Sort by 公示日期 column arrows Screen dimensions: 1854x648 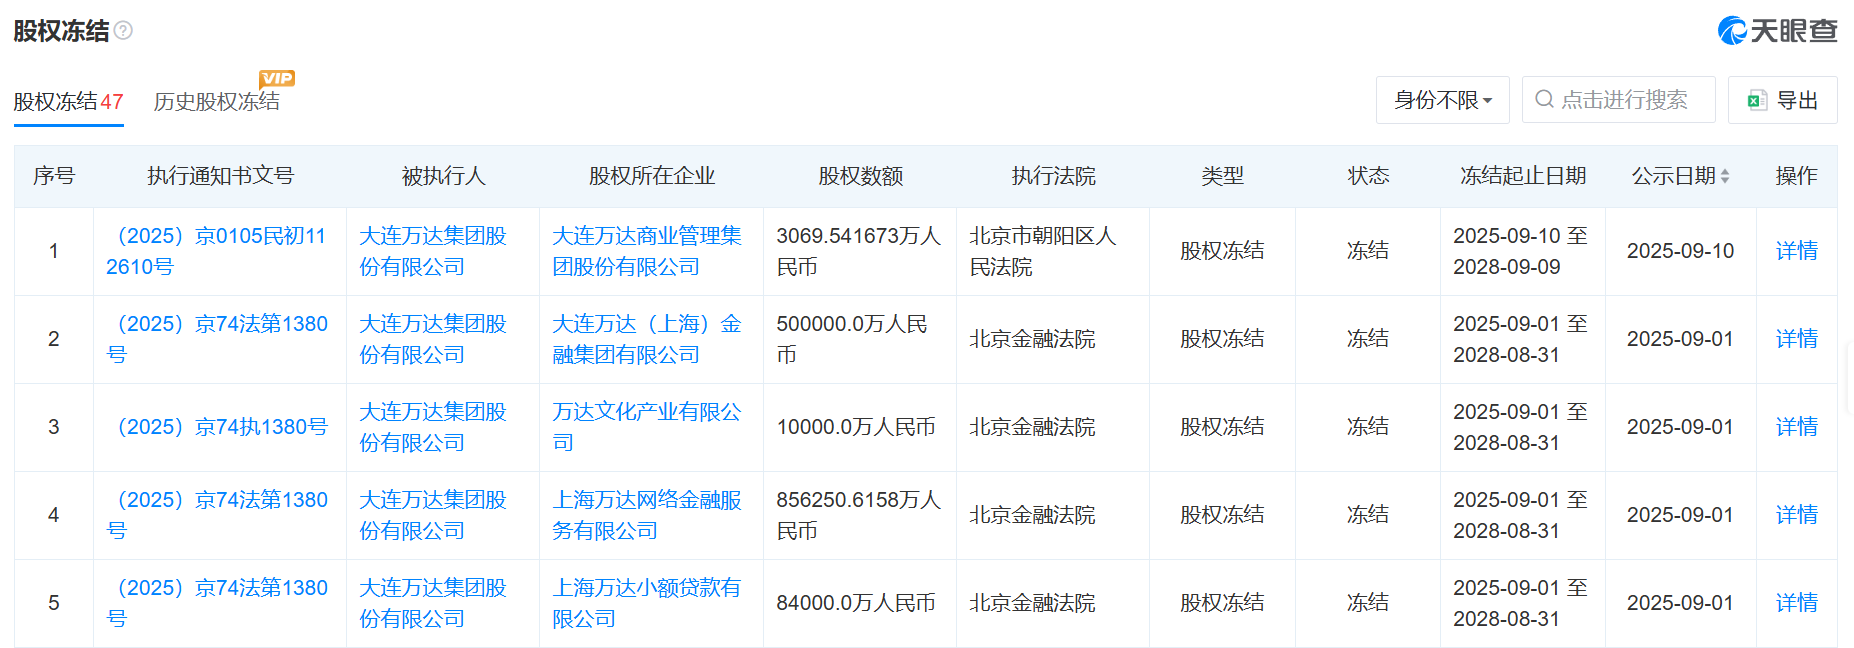1725,176
